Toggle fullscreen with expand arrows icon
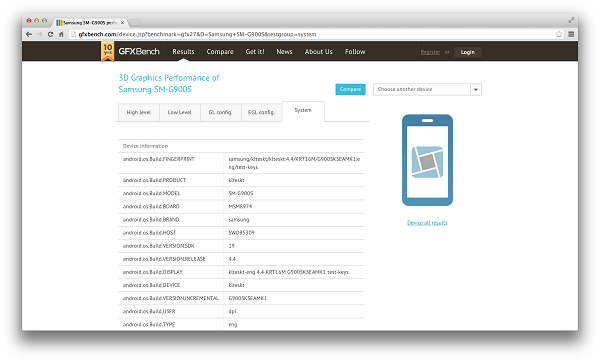This screenshot has height=361, width=600. pyautogui.click(x=571, y=20)
